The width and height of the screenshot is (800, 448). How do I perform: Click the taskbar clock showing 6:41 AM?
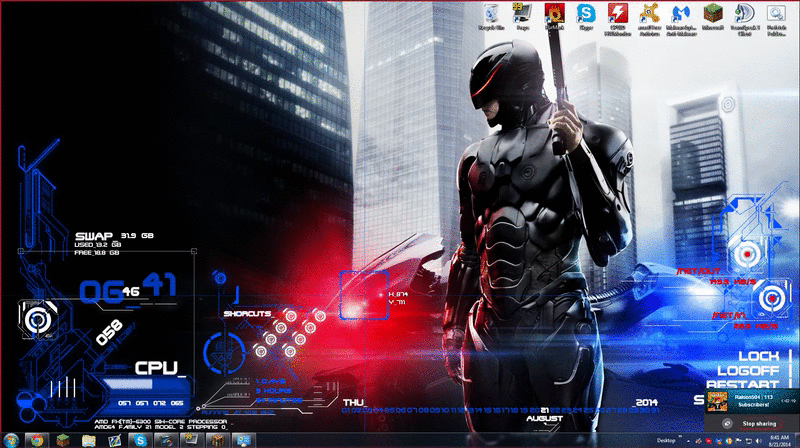pyautogui.click(x=779, y=440)
